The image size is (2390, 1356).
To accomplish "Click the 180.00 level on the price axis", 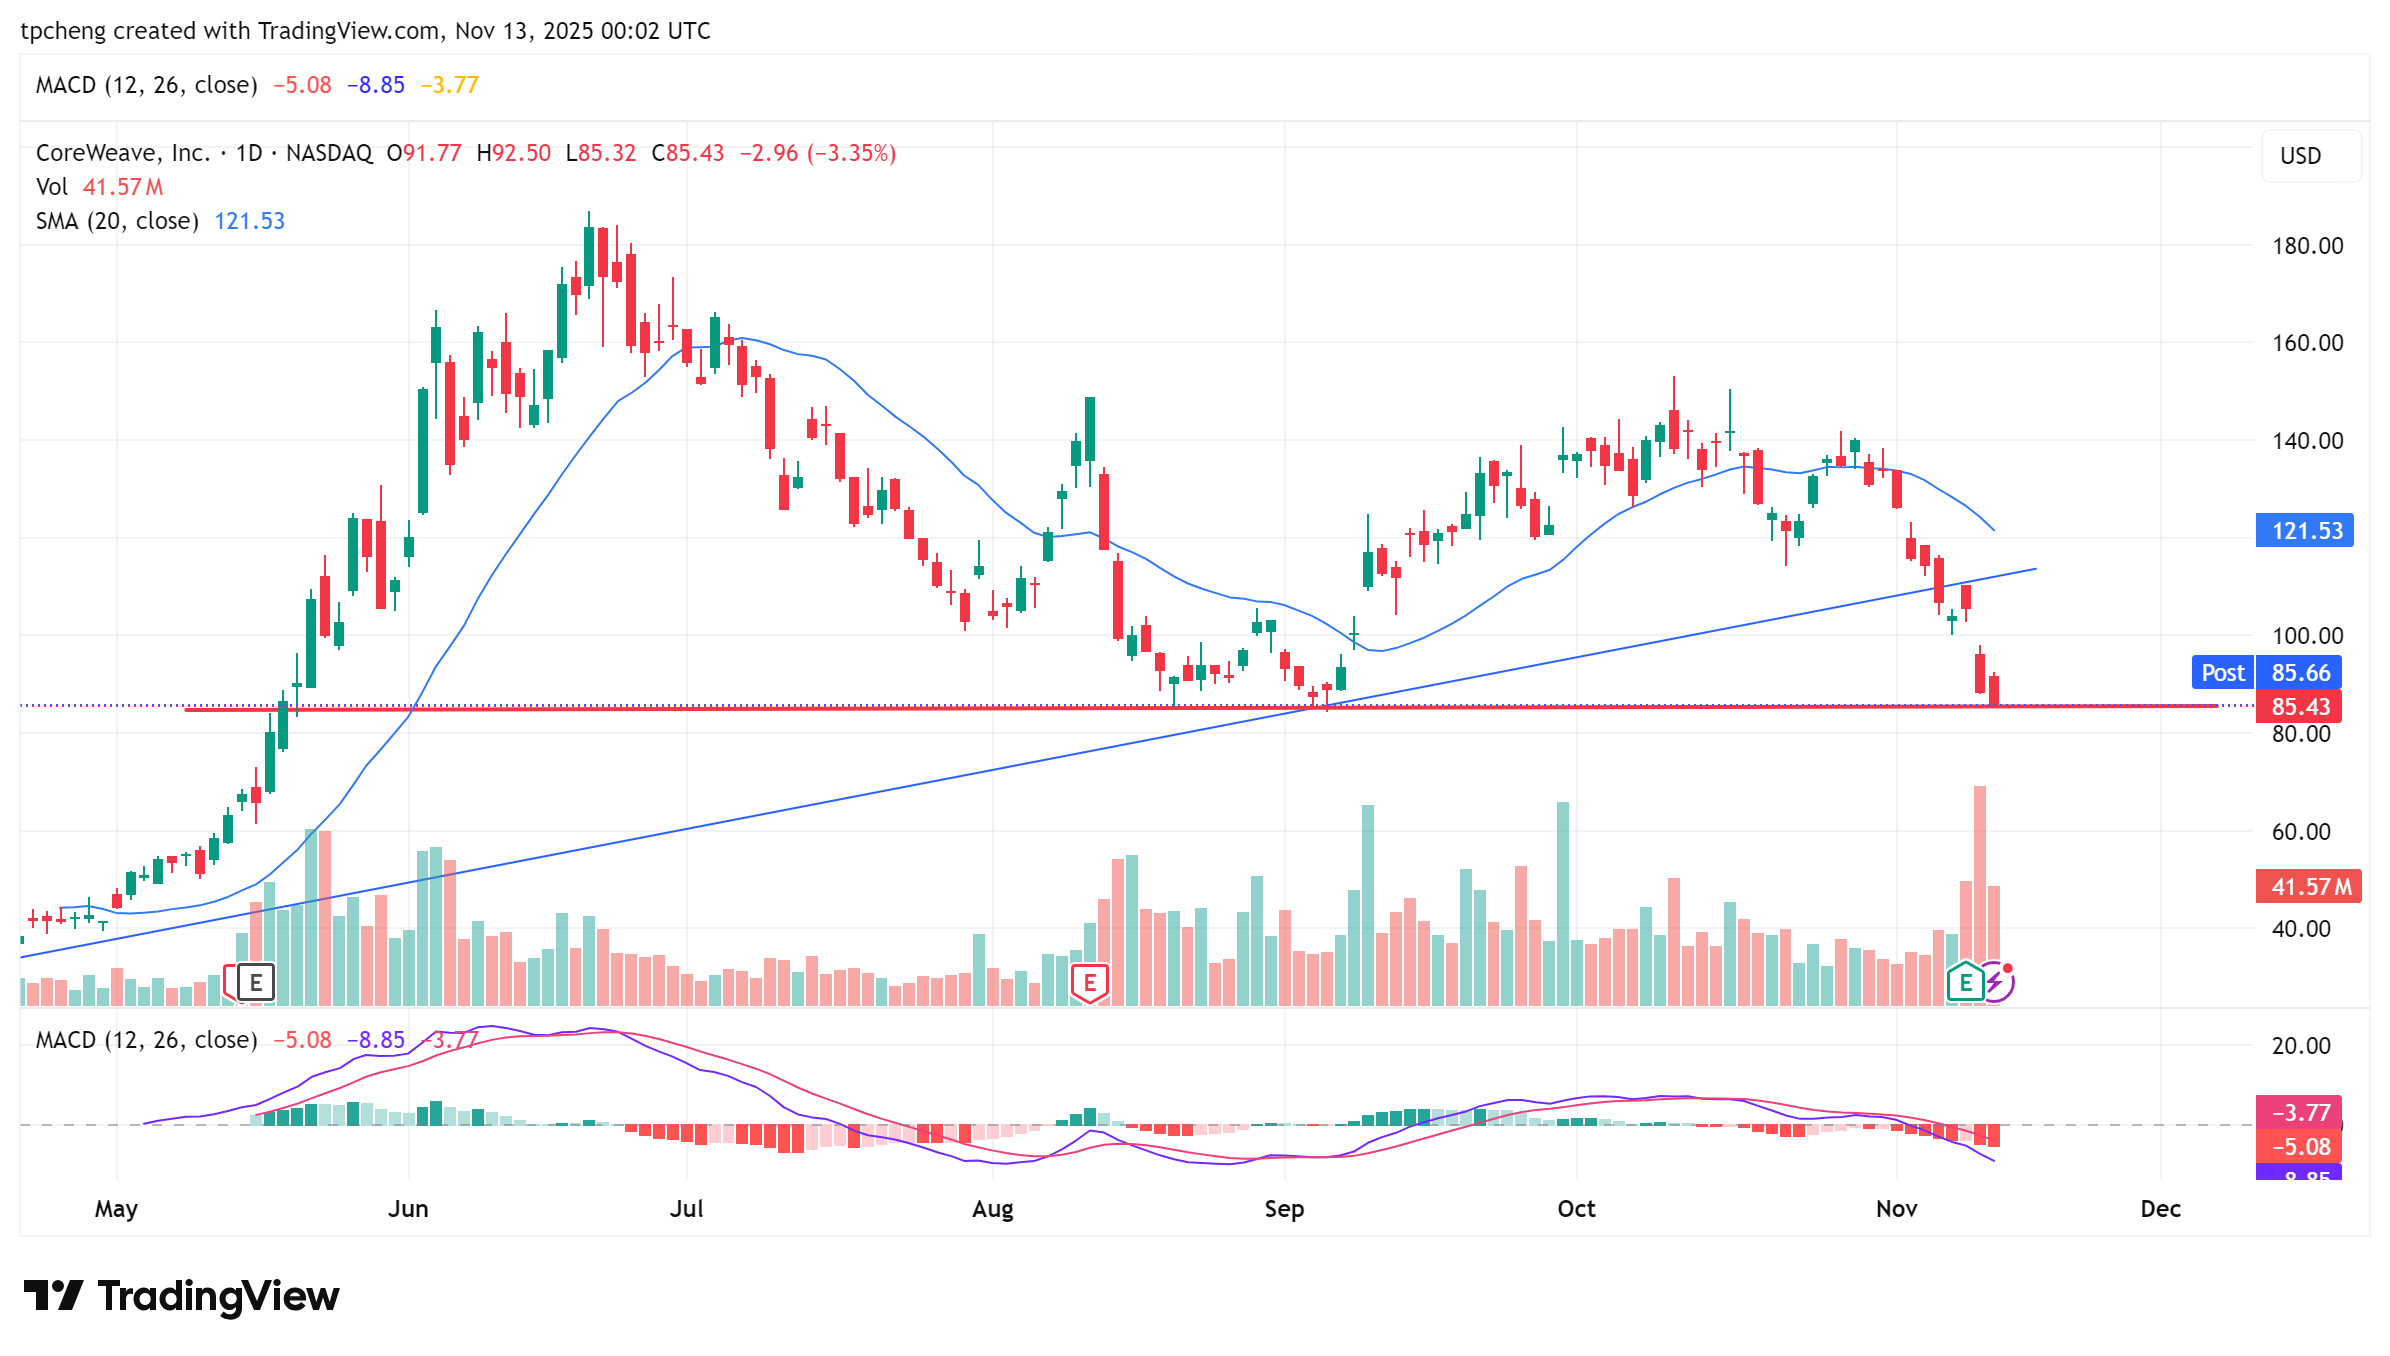I will [x=2307, y=246].
